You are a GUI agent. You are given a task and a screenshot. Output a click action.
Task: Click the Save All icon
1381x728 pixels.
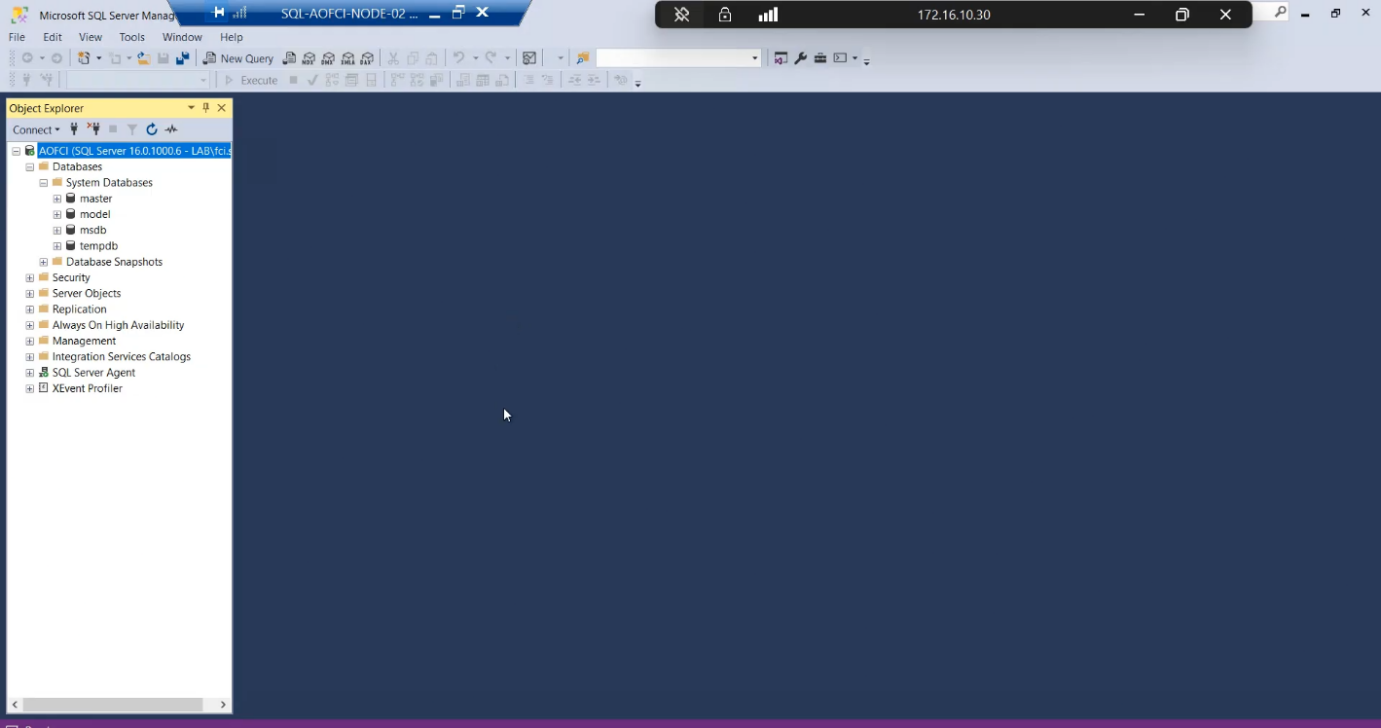[182, 58]
